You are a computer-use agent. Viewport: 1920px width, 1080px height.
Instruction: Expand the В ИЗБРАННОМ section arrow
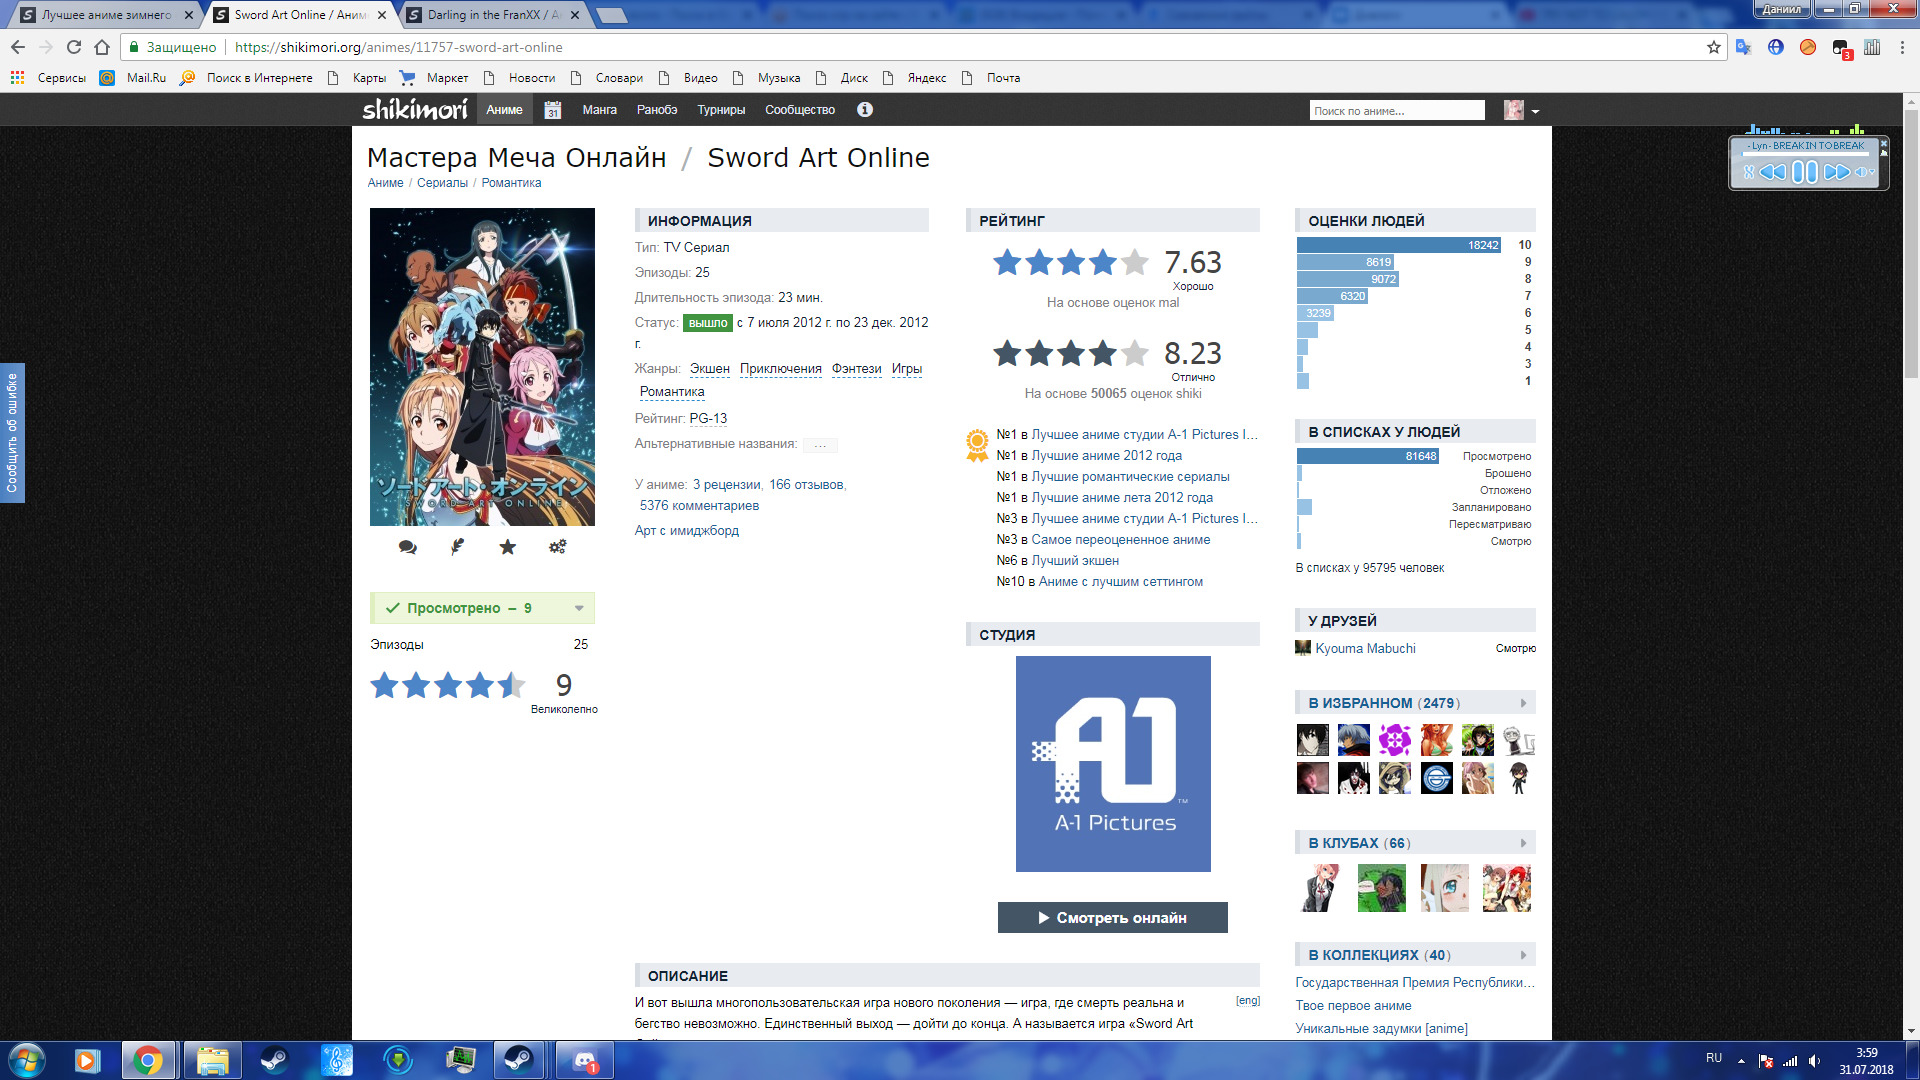pos(1523,703)
